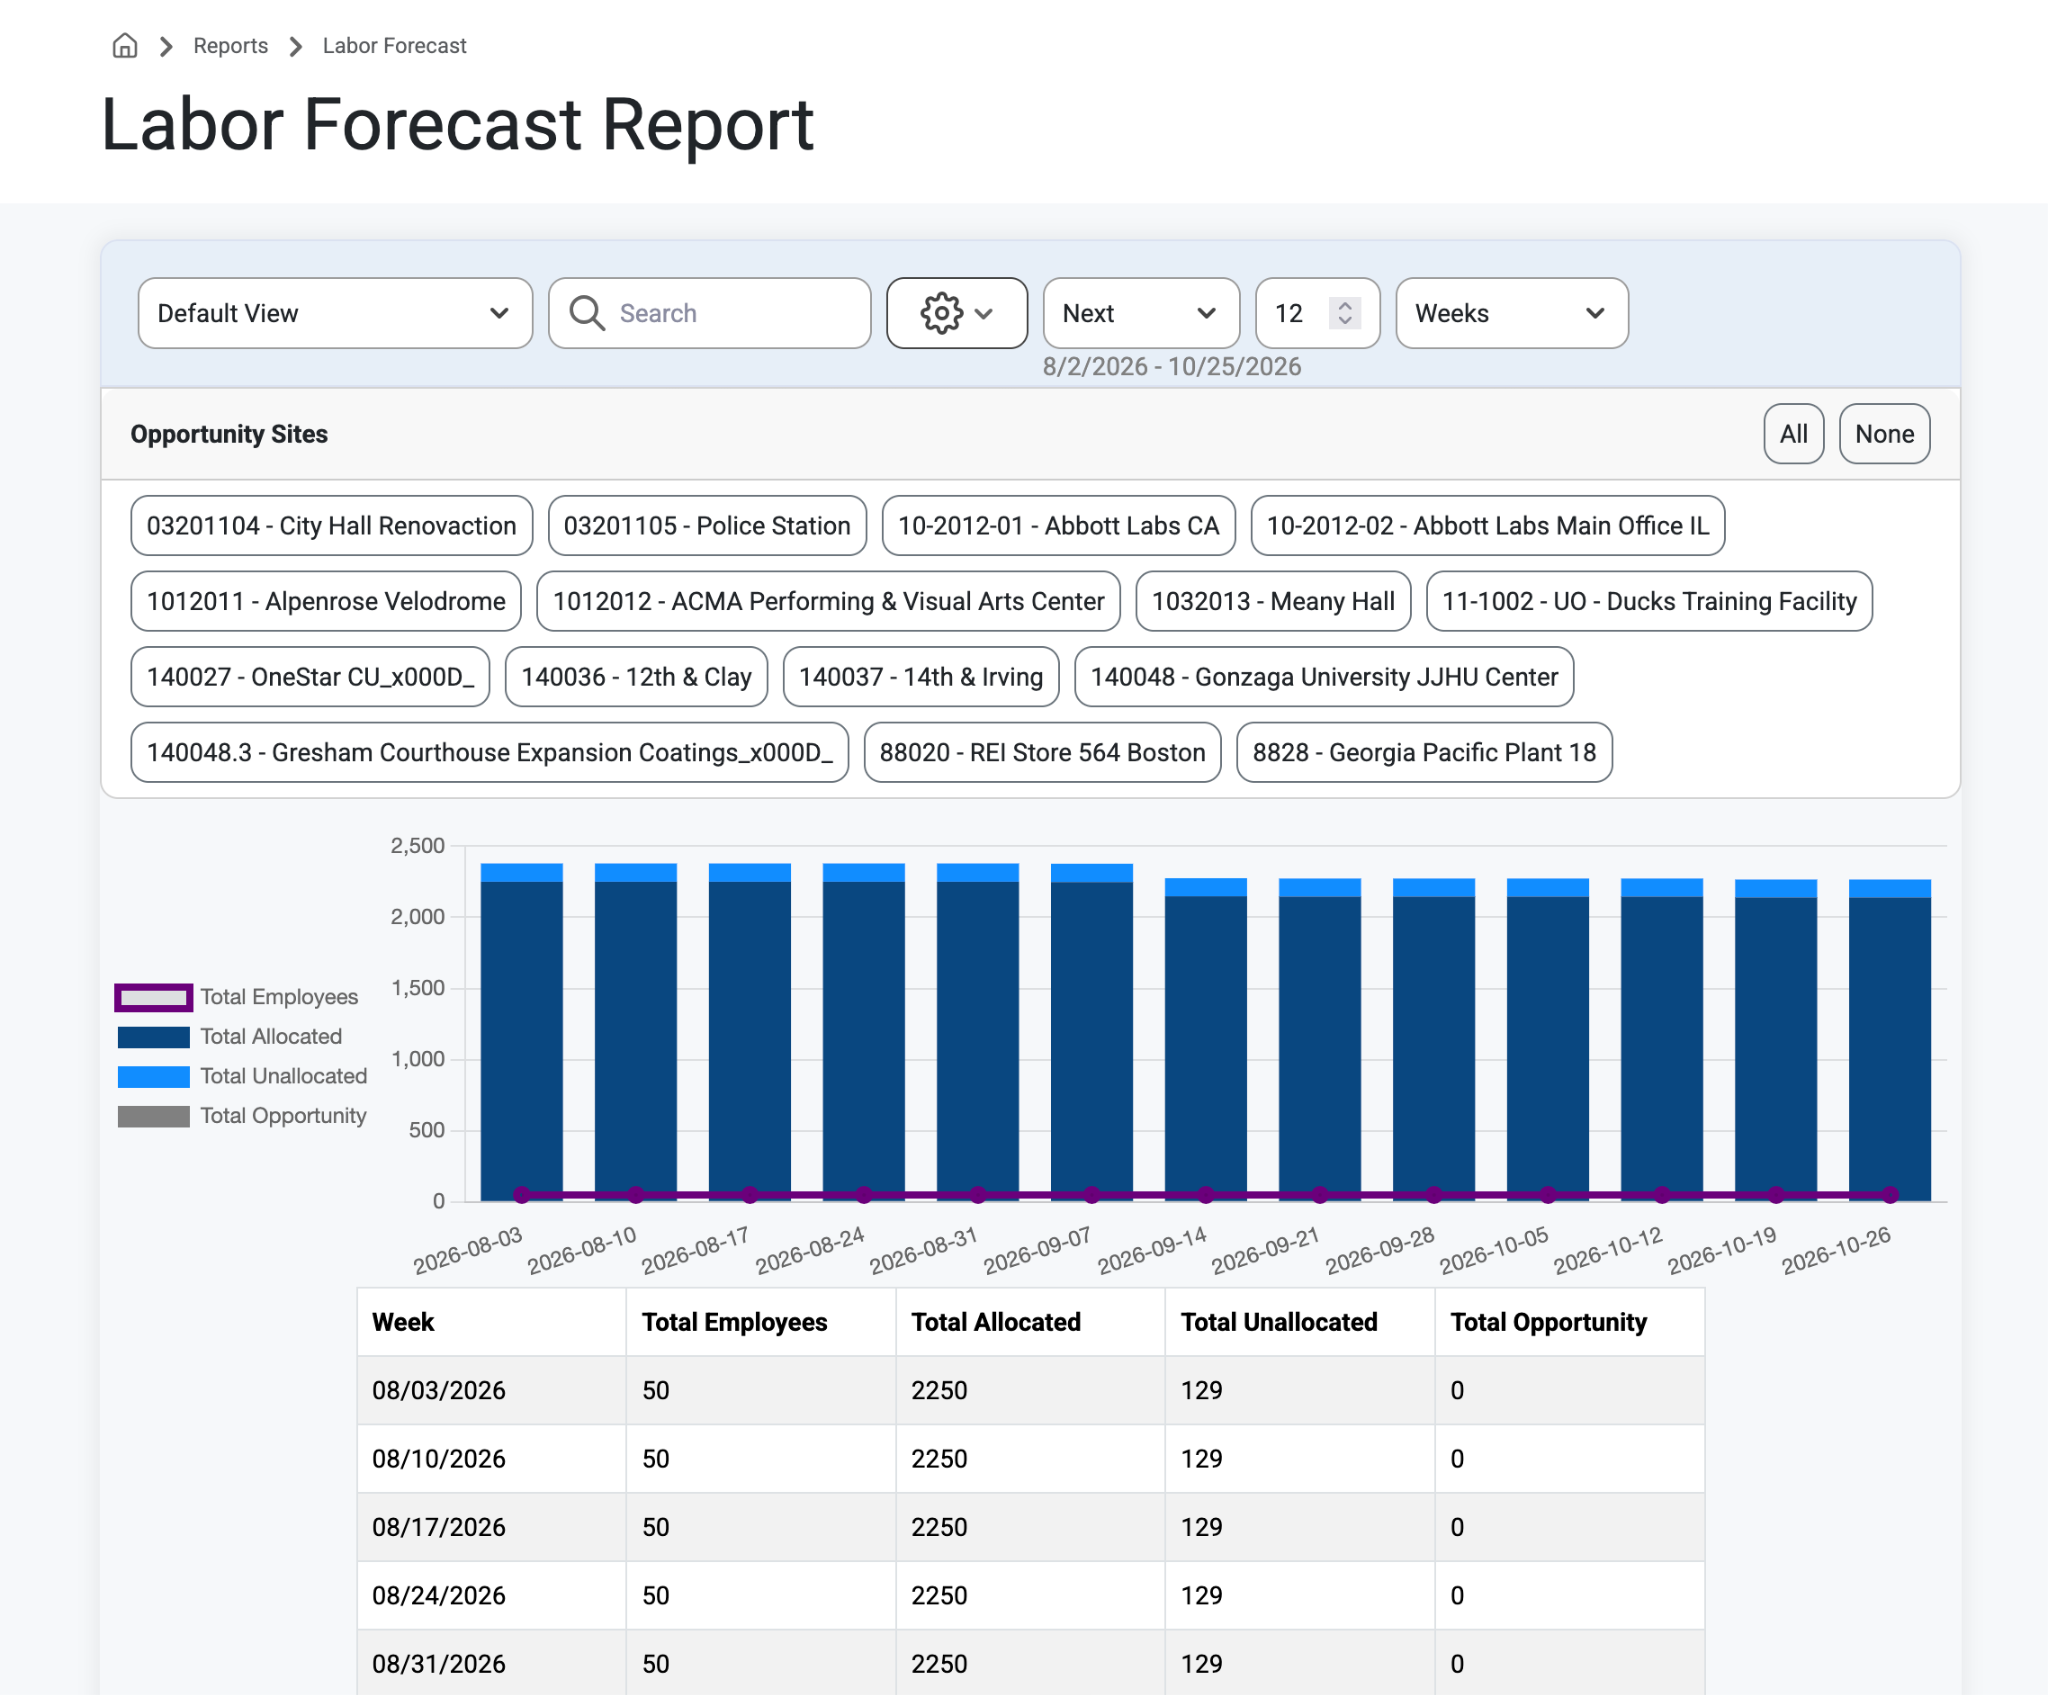Expand the Next direction dropdown
The height and width of the screenshot is (1695, 2048).
[x=1141, y=313]
